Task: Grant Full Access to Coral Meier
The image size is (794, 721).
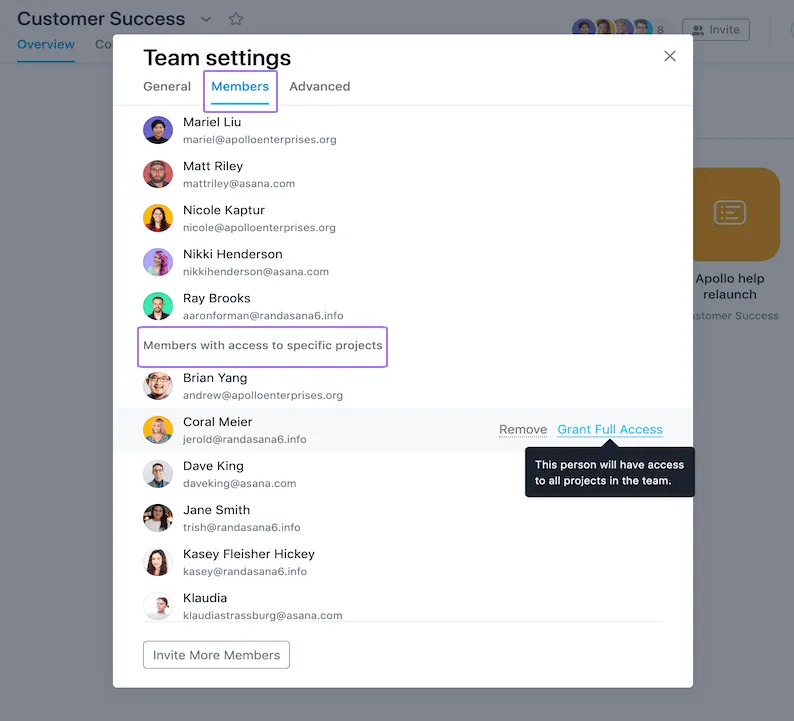Action: 610,430
